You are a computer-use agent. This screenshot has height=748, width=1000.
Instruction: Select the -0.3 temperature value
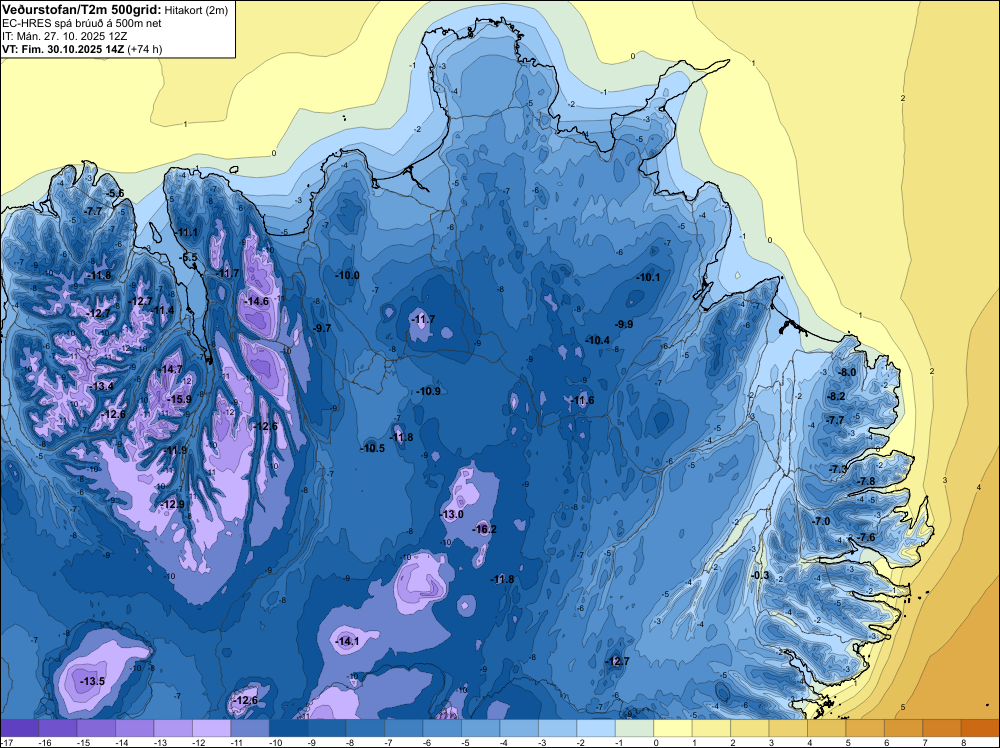coord(761,575)
